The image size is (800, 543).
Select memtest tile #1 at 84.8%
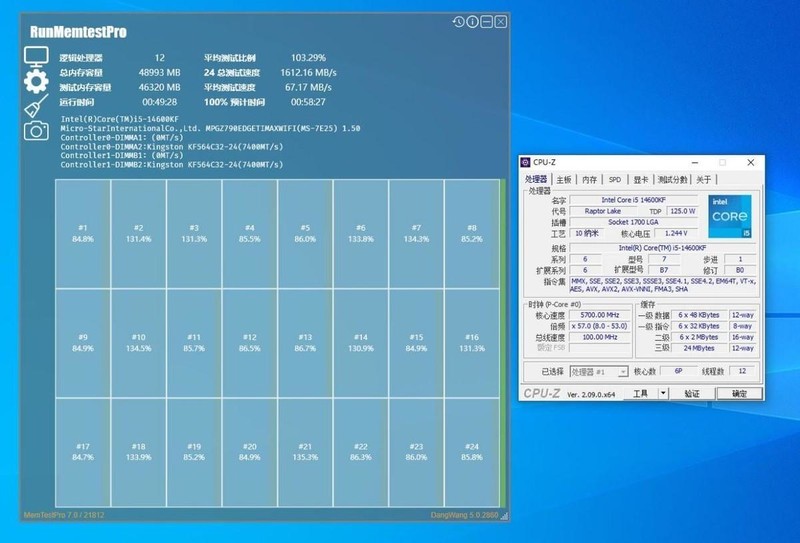tap(83, 234)
